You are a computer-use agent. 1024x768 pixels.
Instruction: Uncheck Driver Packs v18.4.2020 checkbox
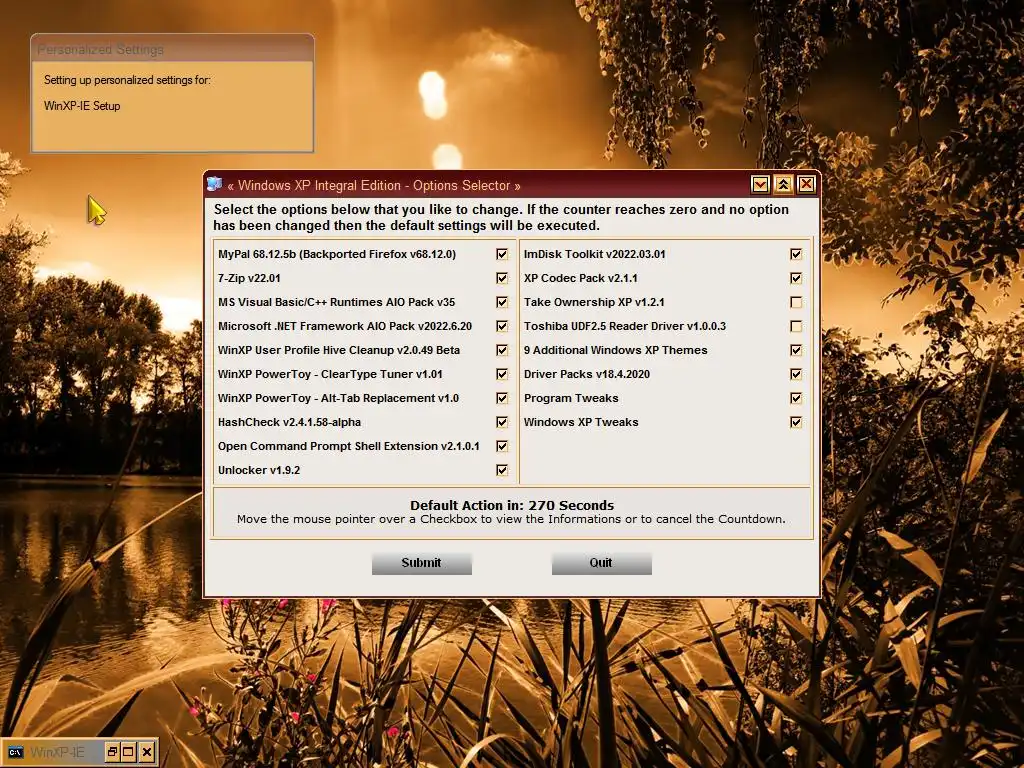(x=795, y=374)
